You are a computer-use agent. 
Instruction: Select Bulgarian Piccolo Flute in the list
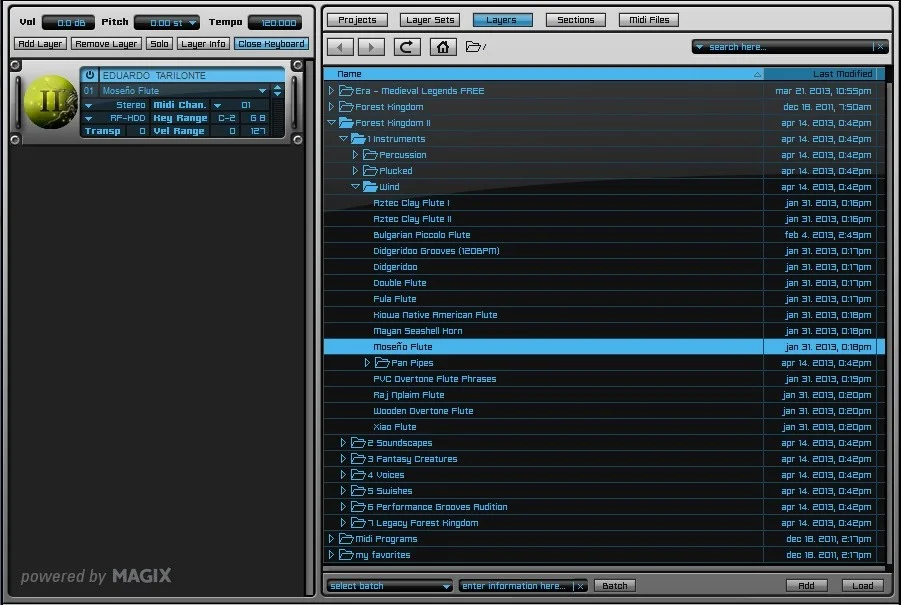click(422, 234)
